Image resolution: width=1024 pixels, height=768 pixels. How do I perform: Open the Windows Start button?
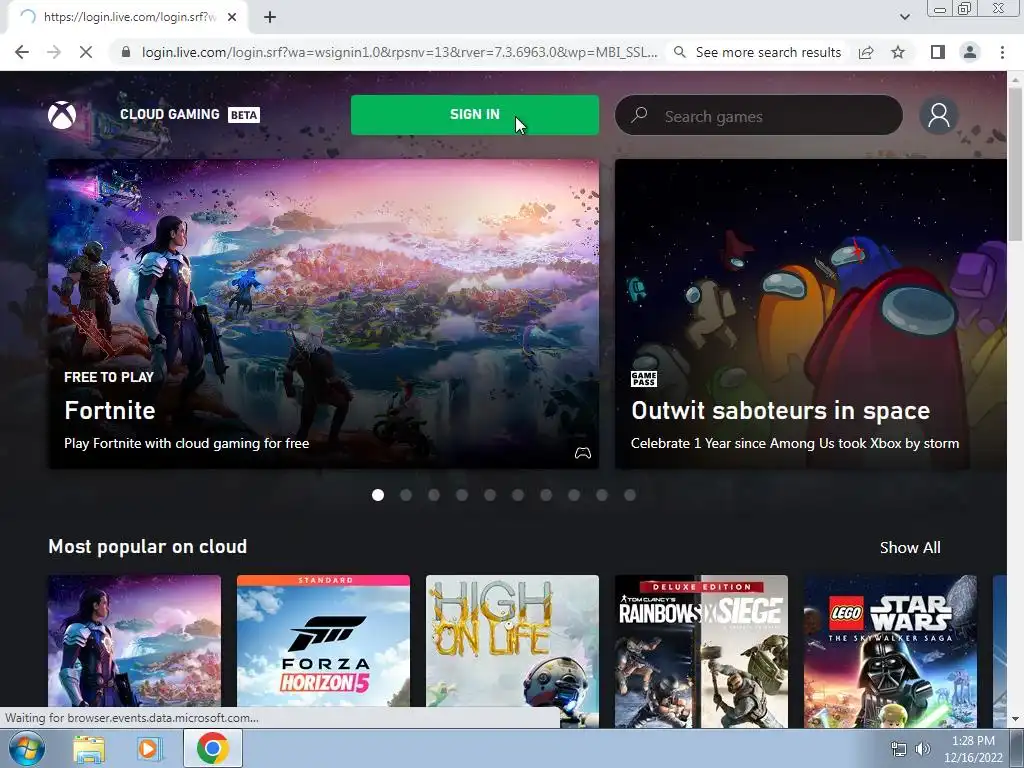[x=27, y=748]
